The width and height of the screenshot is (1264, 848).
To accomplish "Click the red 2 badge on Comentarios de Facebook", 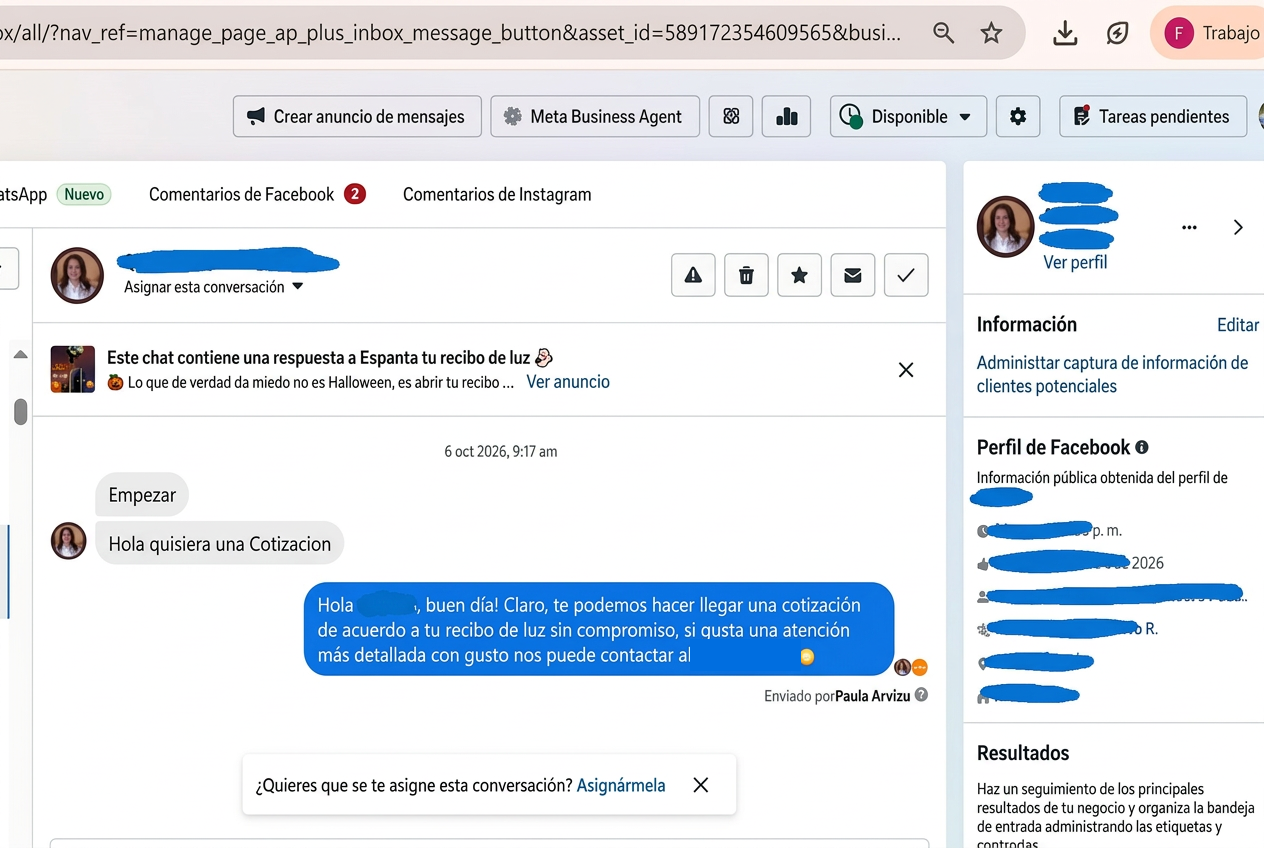I will click(x=355, y=194).
